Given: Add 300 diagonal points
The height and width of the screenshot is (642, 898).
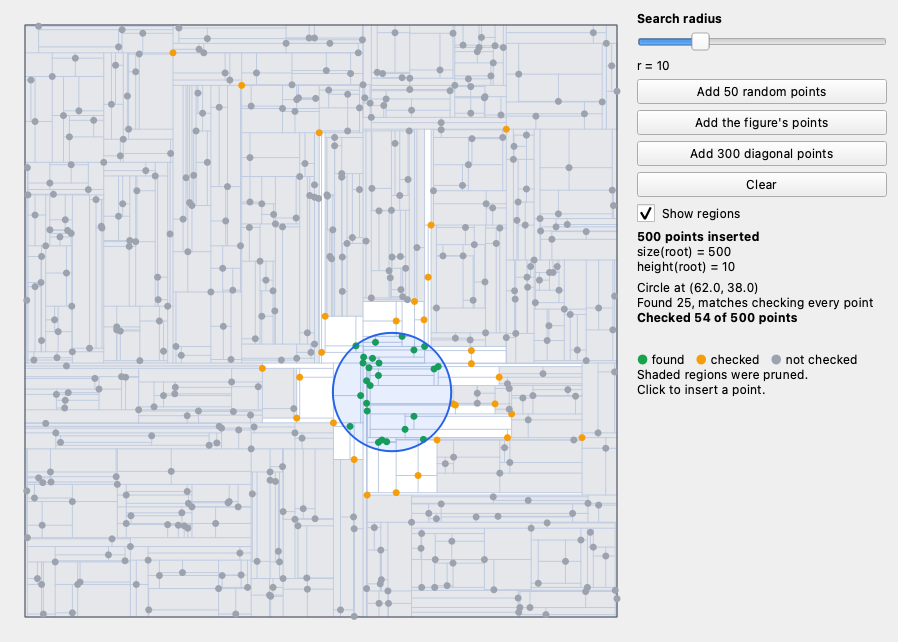Looking at the screenshot, I should [762, 153].
